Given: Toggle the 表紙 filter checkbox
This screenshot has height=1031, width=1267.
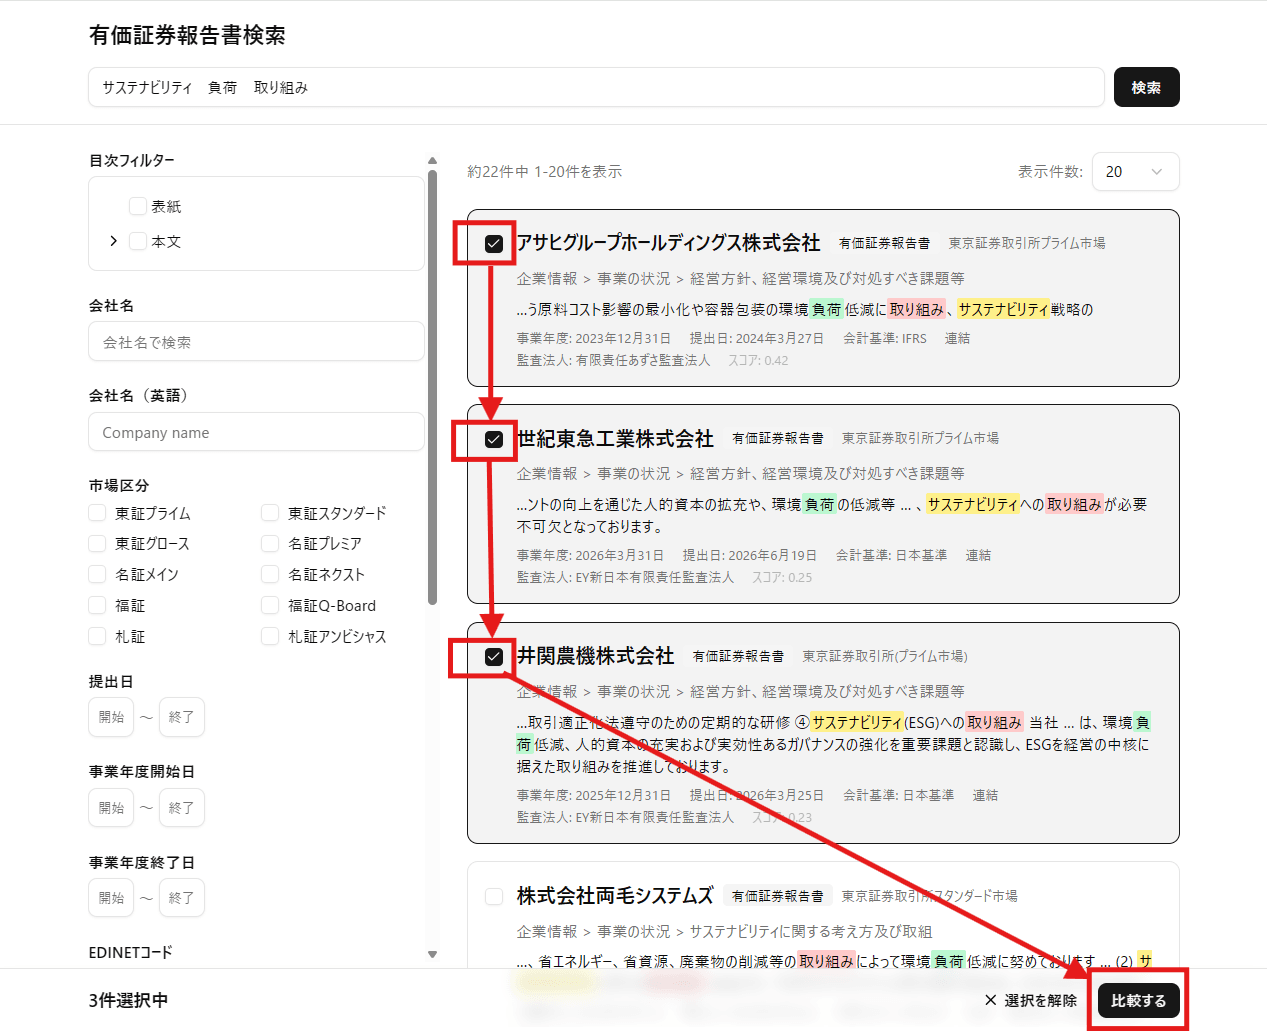Looking at the screenshot, I should (138, 206).
